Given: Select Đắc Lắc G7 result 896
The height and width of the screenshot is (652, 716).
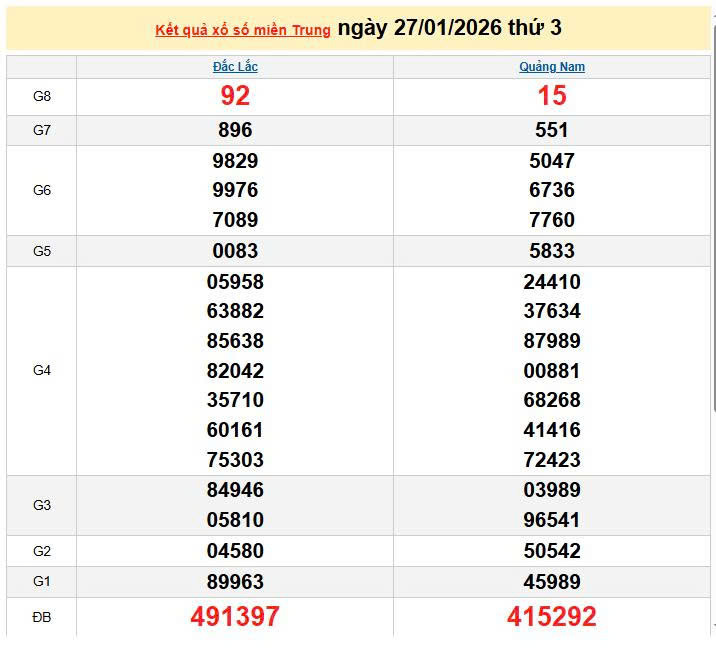Looking at the screenshot, I should pos(235,130).
